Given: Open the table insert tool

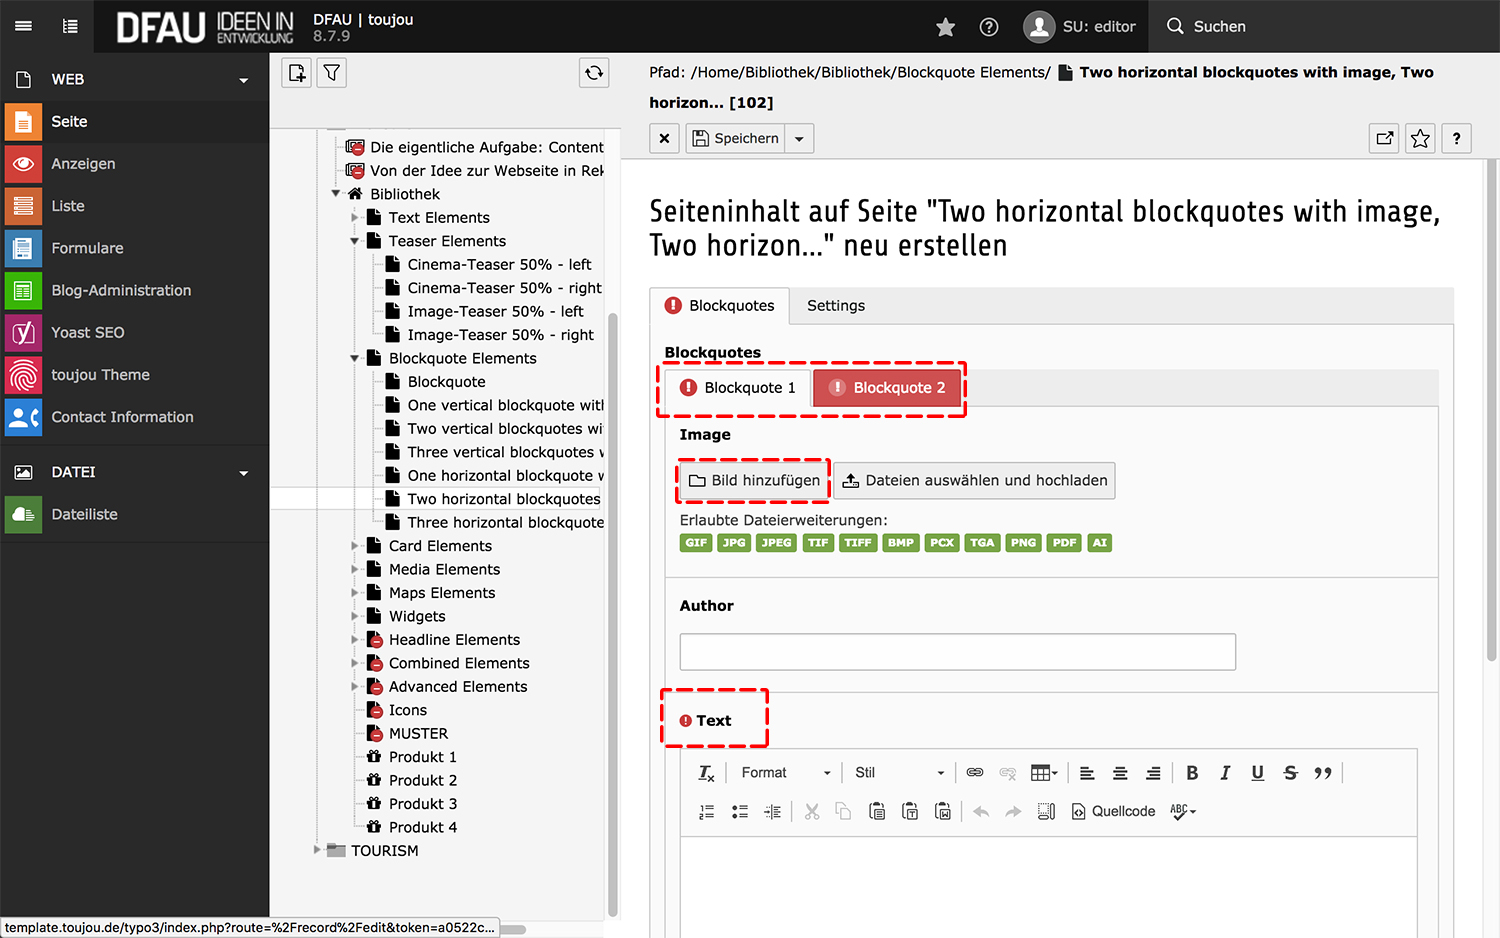Looking at the screenshot, I should [x=1044, y=773].
